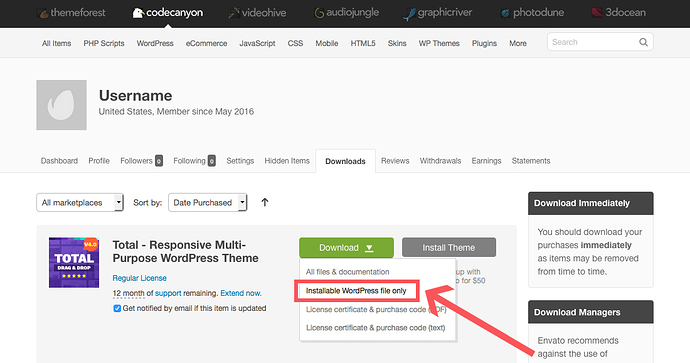This screenshot has width=690, height=363.
Task: Choose Installable WordPress file only option
Action: tap(356, 291)
